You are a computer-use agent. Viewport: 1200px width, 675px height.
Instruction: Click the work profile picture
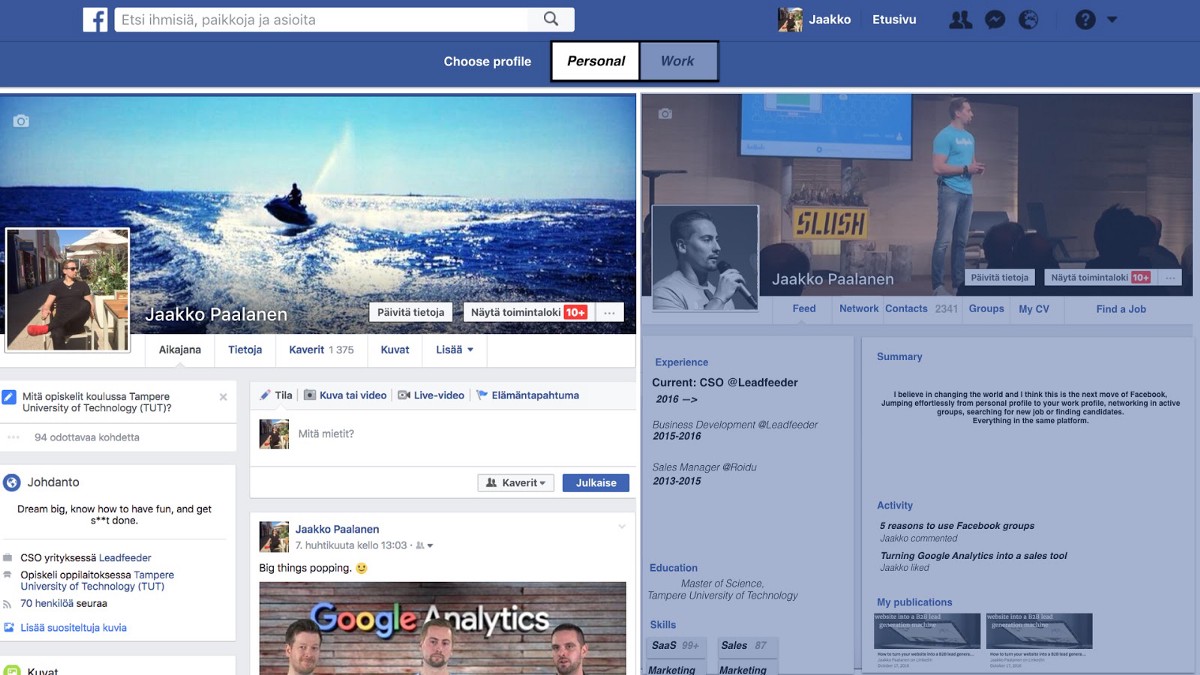pos(705,257)
